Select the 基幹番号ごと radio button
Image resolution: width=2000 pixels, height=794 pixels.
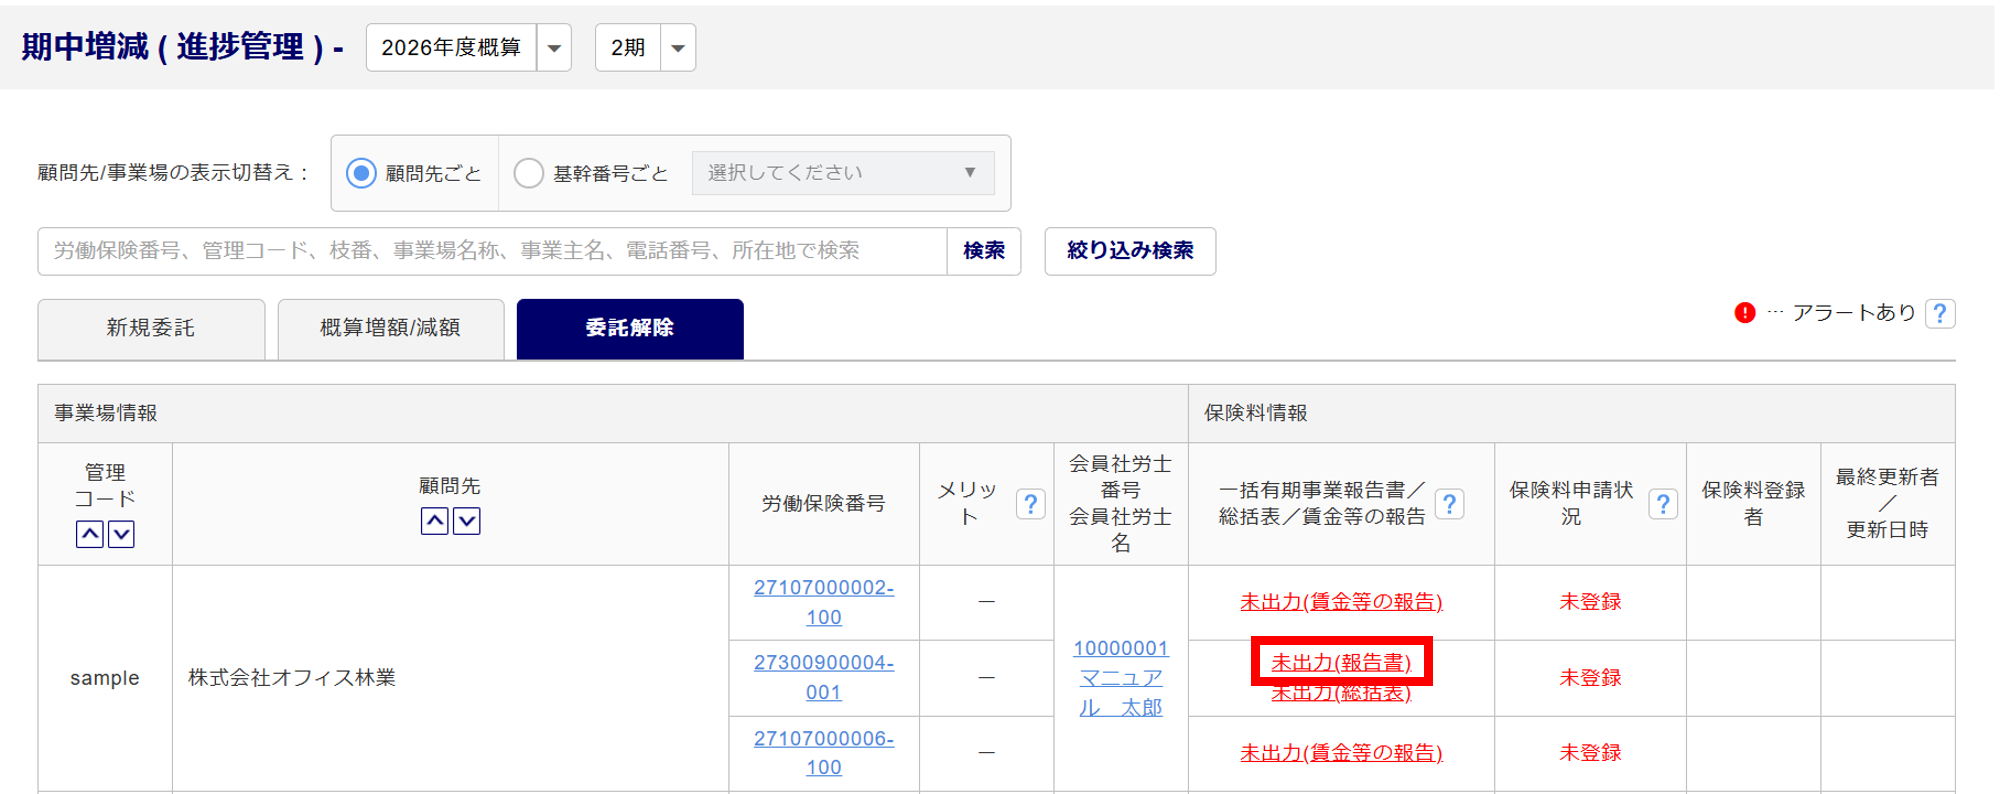pos(528,173)
